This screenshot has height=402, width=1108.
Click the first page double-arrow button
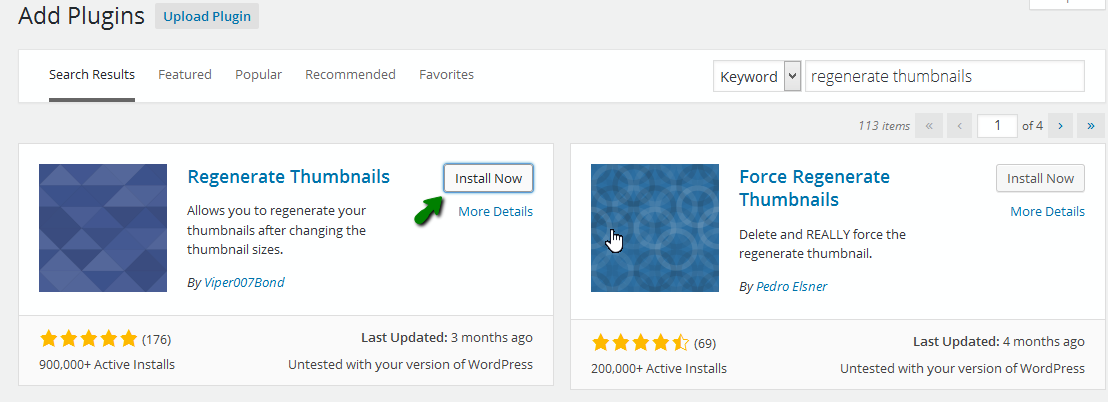(929, 126)
